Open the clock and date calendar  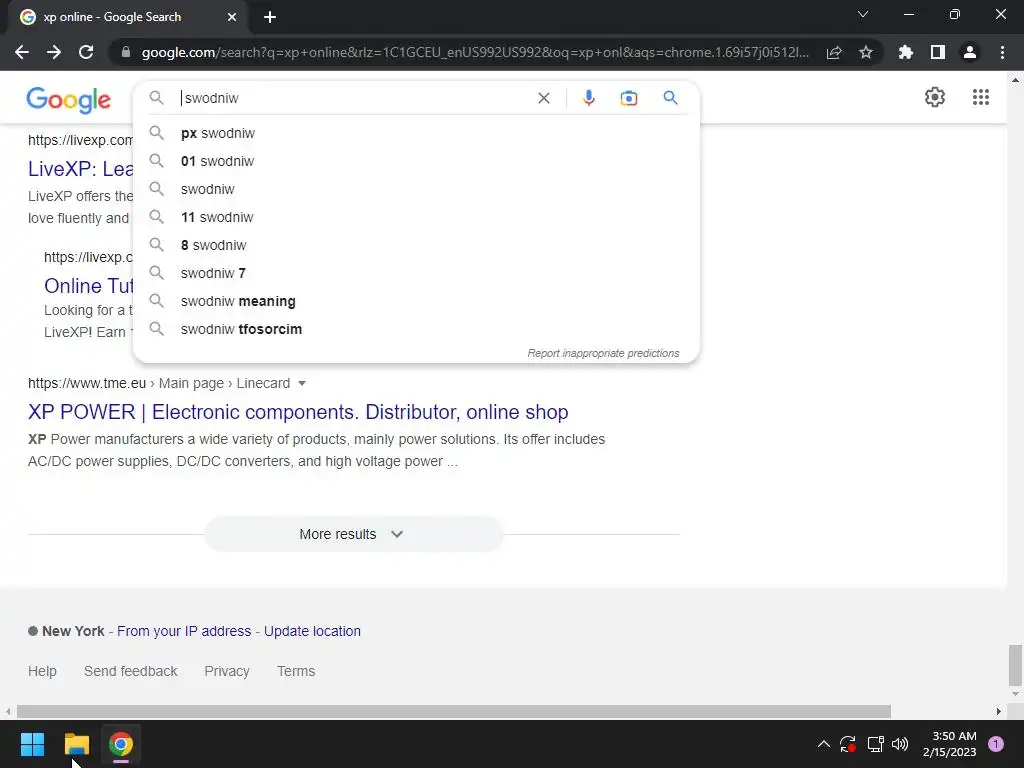click(950, 744)
